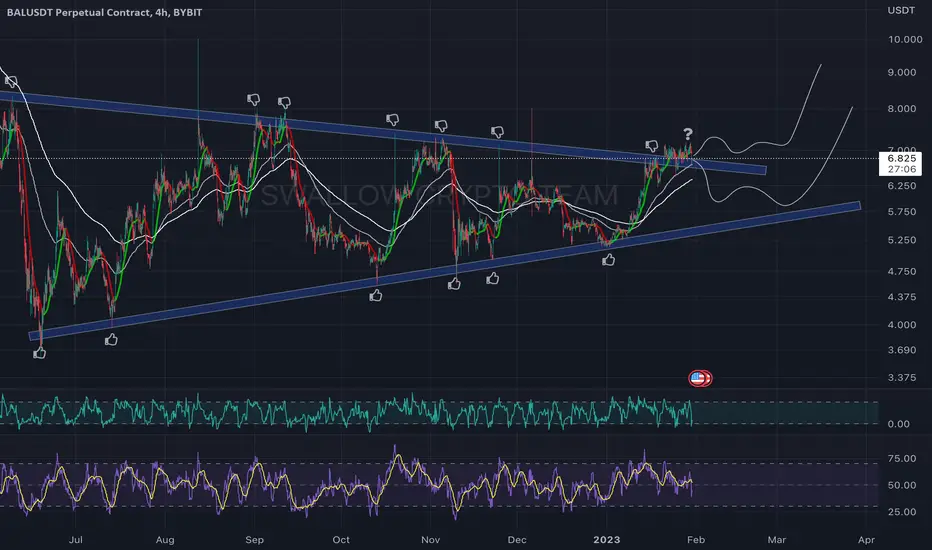The height and width of the screenshot is (550, 932).
Task: Click the 25.00 RSI scale label
Action: (902, 511)
